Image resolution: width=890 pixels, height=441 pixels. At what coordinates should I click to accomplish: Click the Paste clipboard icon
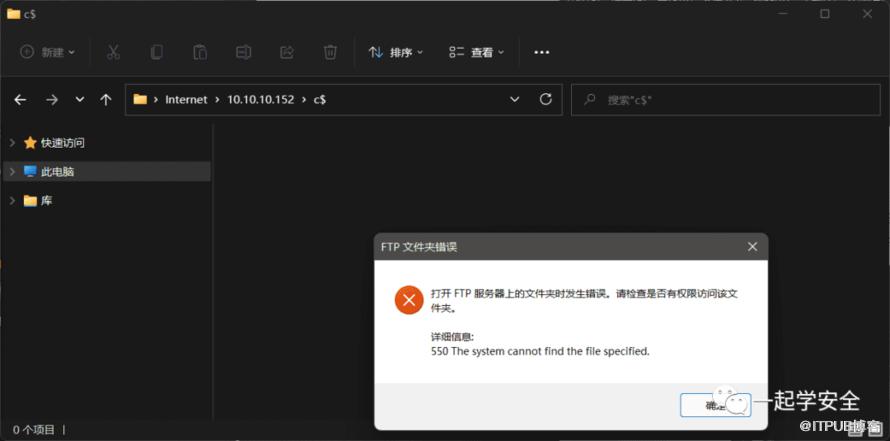[200, 52]
